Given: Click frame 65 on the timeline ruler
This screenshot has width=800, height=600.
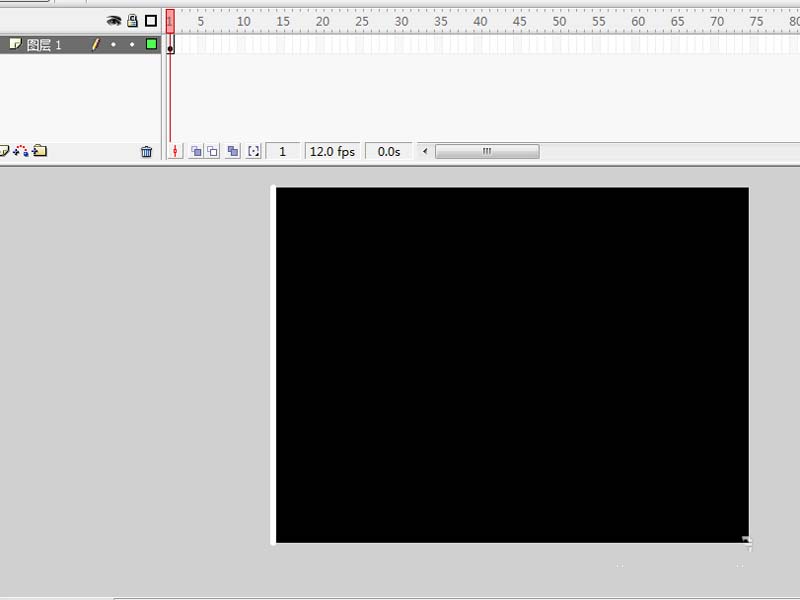Looking at the screenshot, I should (678, 21).
